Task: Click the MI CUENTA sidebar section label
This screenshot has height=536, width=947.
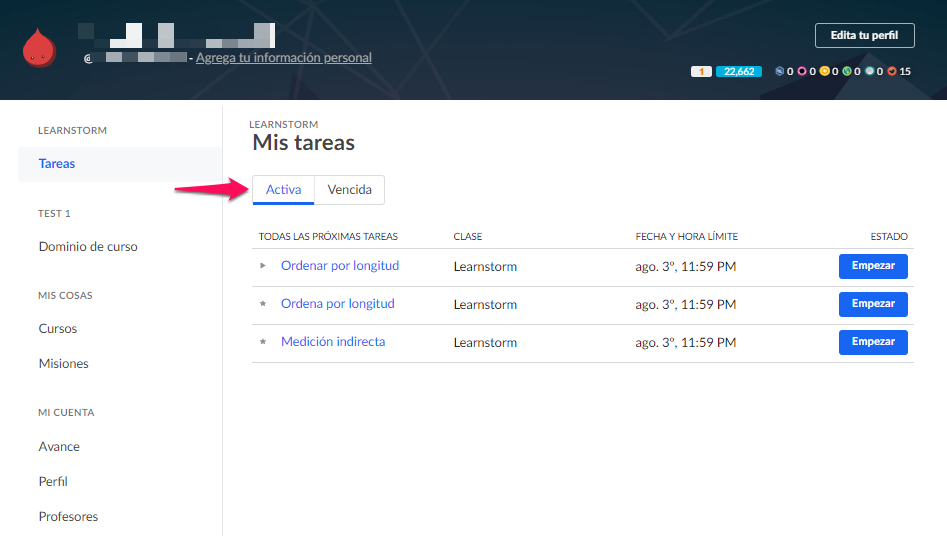Action: 66,413
